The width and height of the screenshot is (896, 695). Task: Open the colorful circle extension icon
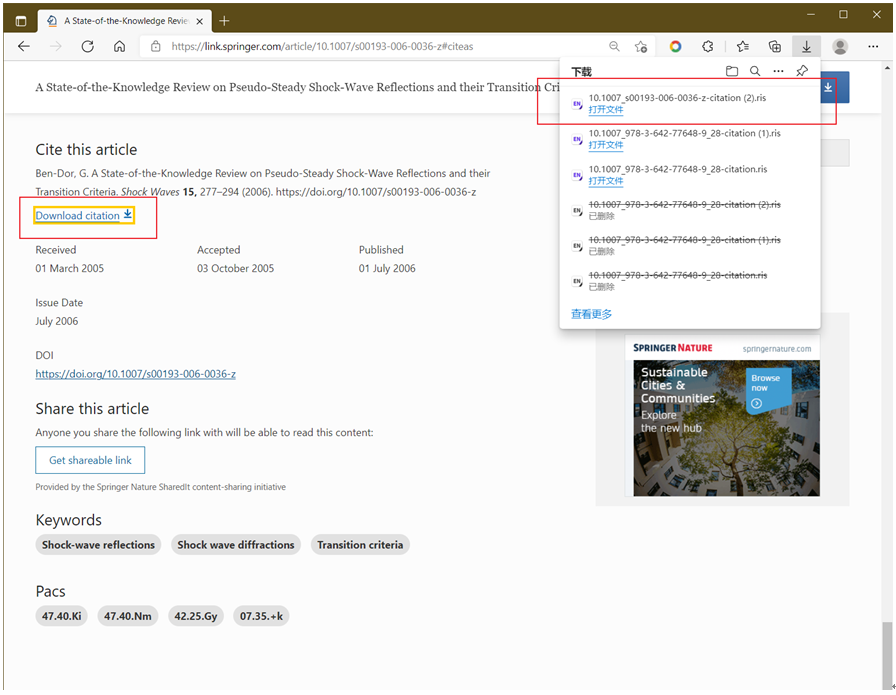click(x=675, y=46)
